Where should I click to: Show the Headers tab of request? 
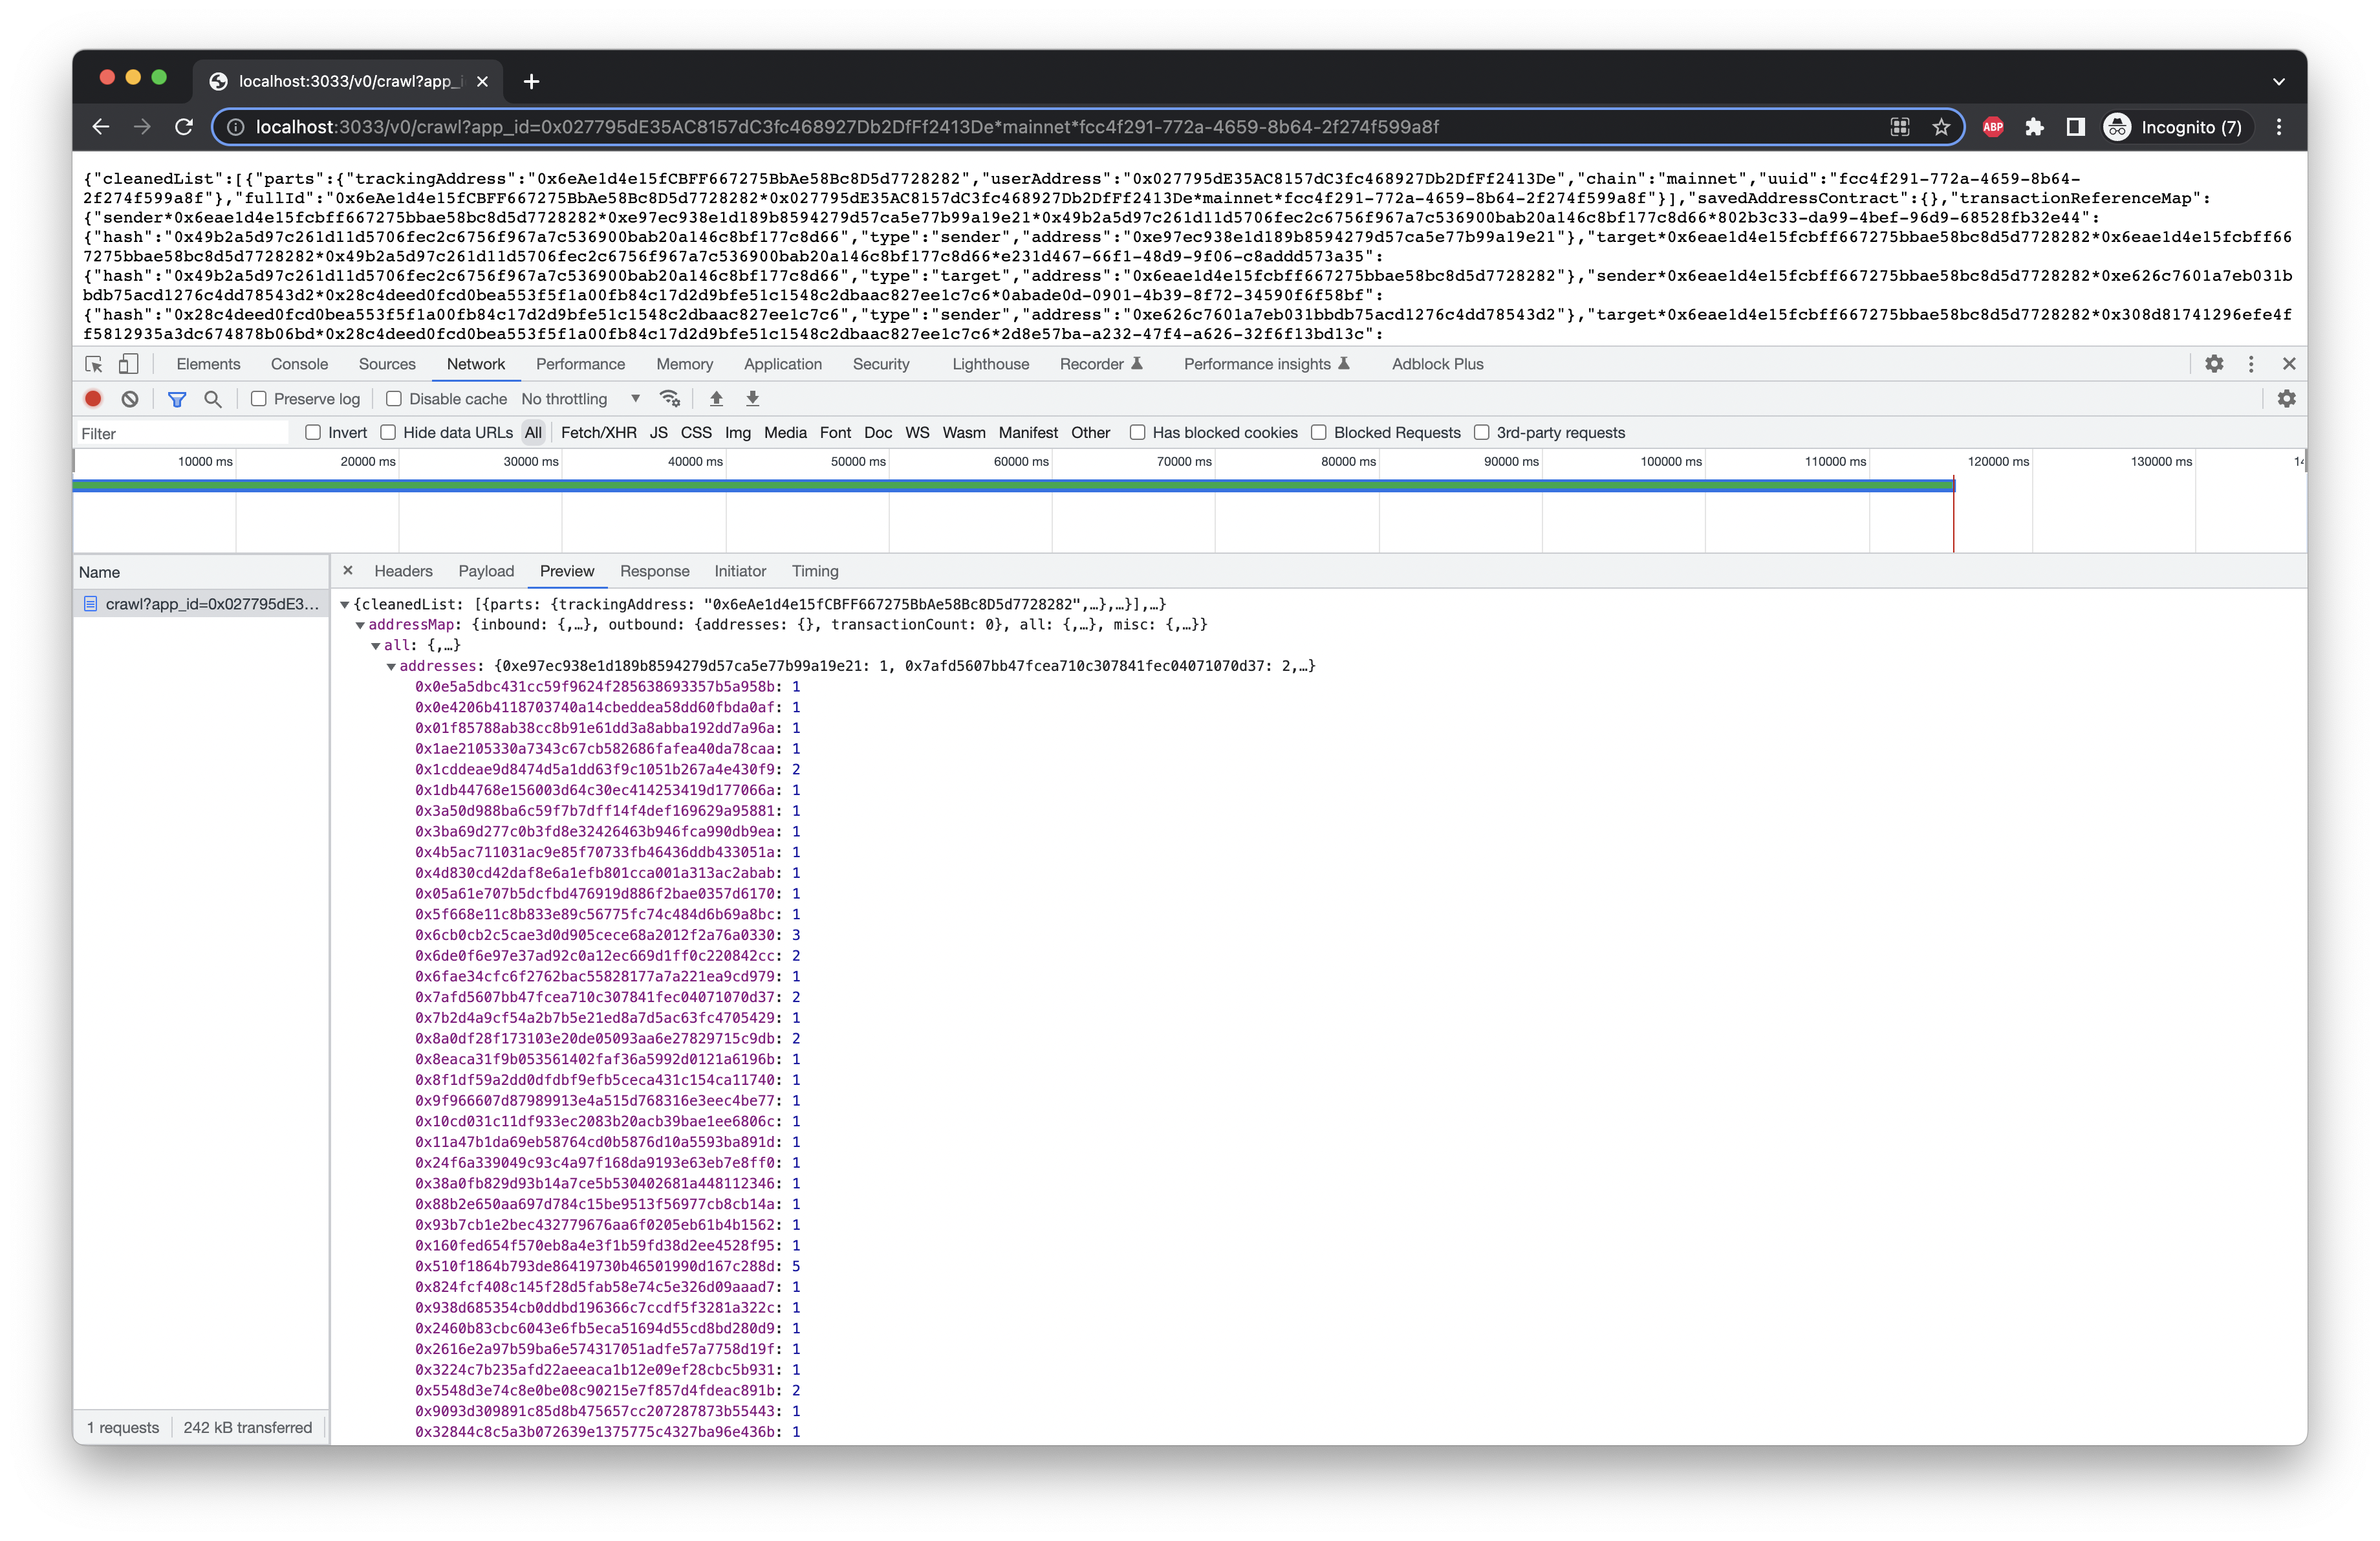click(403, 571)
